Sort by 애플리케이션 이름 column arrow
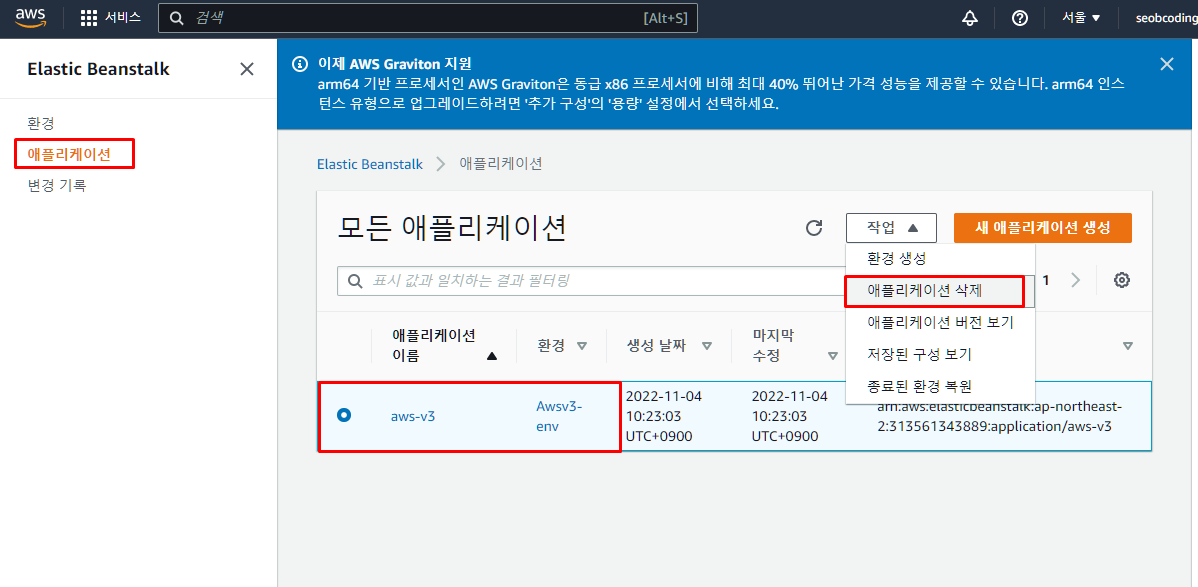Image resolution: width=1198 pixels, height=587 pixels. coord(491,356)
